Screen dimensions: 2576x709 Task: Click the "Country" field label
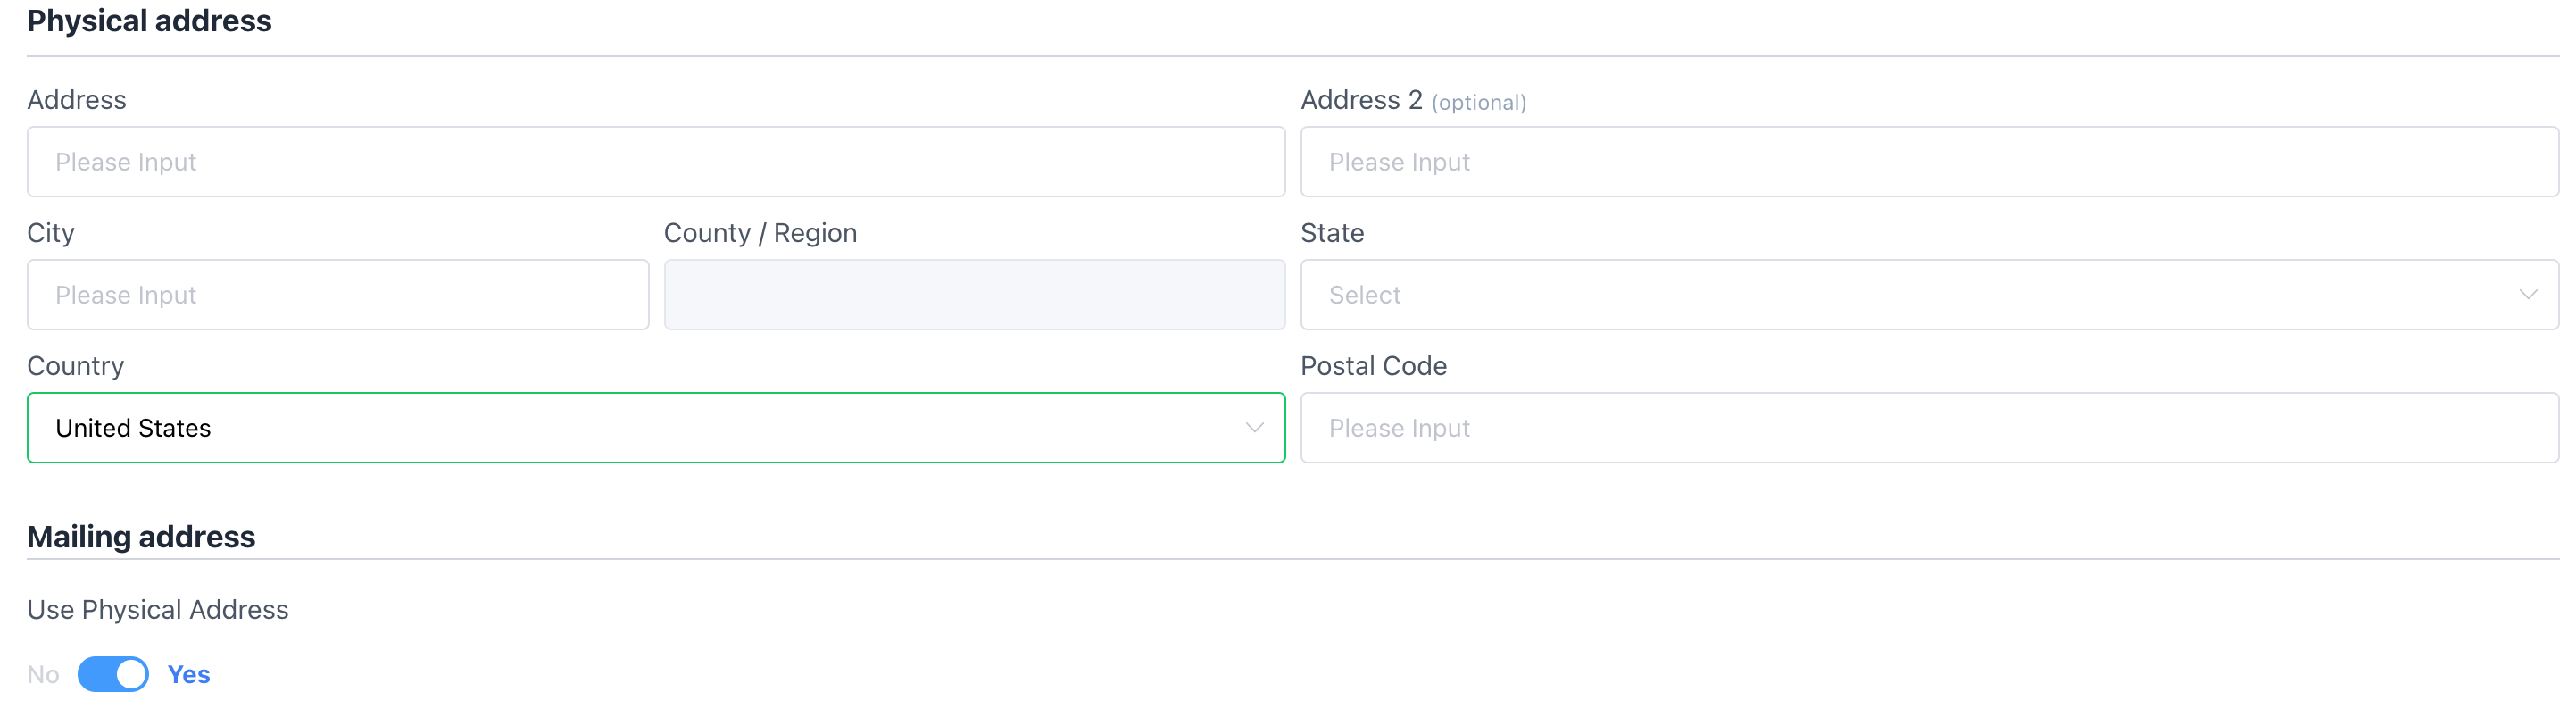click(x=76, y=366)
